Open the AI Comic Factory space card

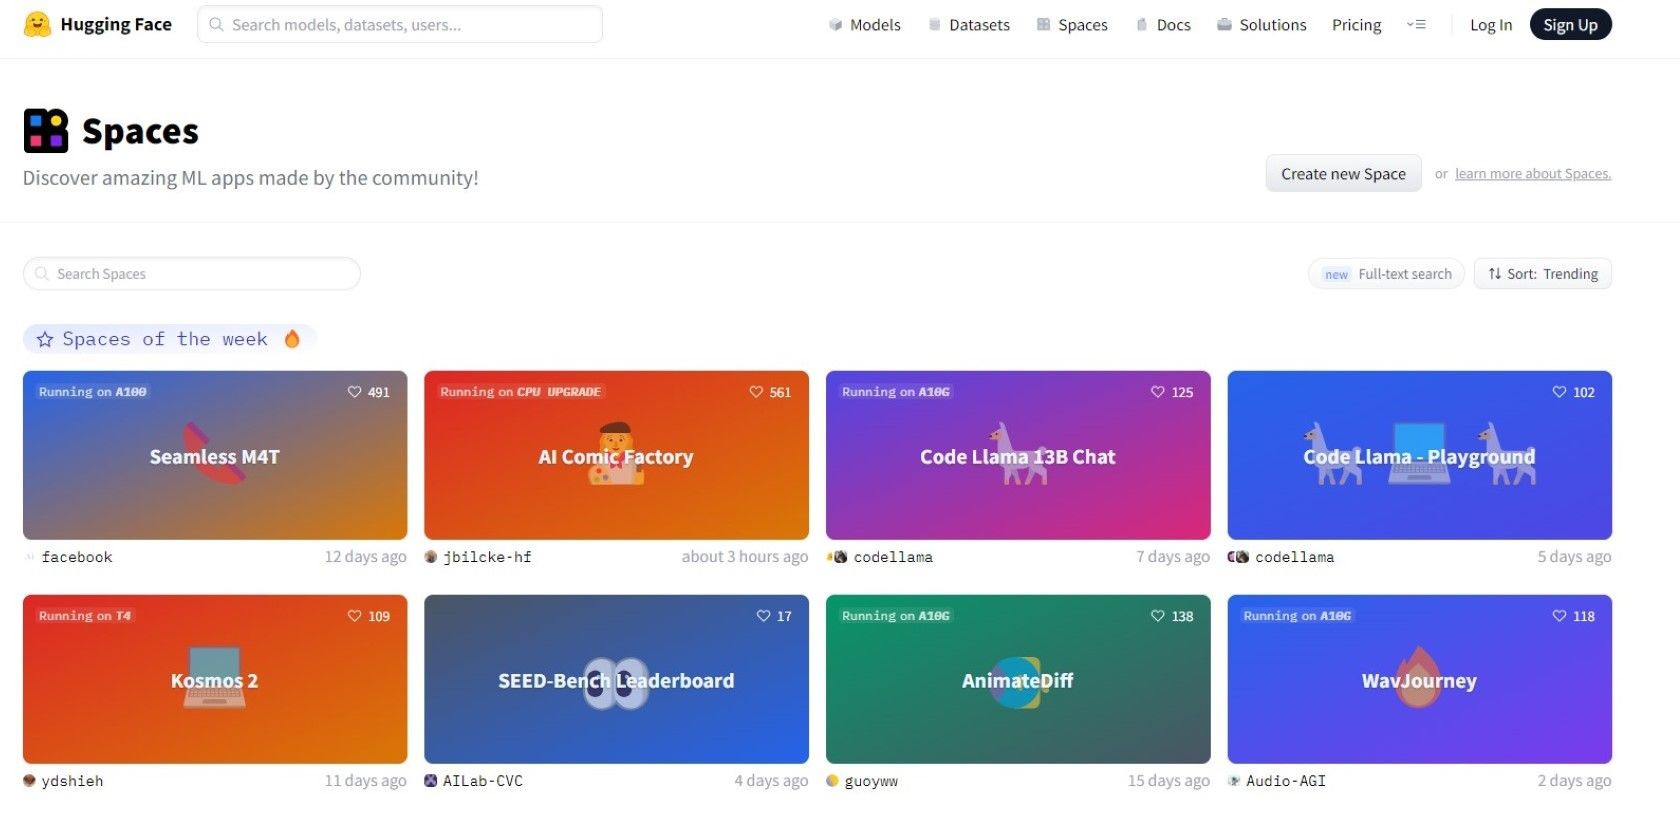[x=616, y=455]
